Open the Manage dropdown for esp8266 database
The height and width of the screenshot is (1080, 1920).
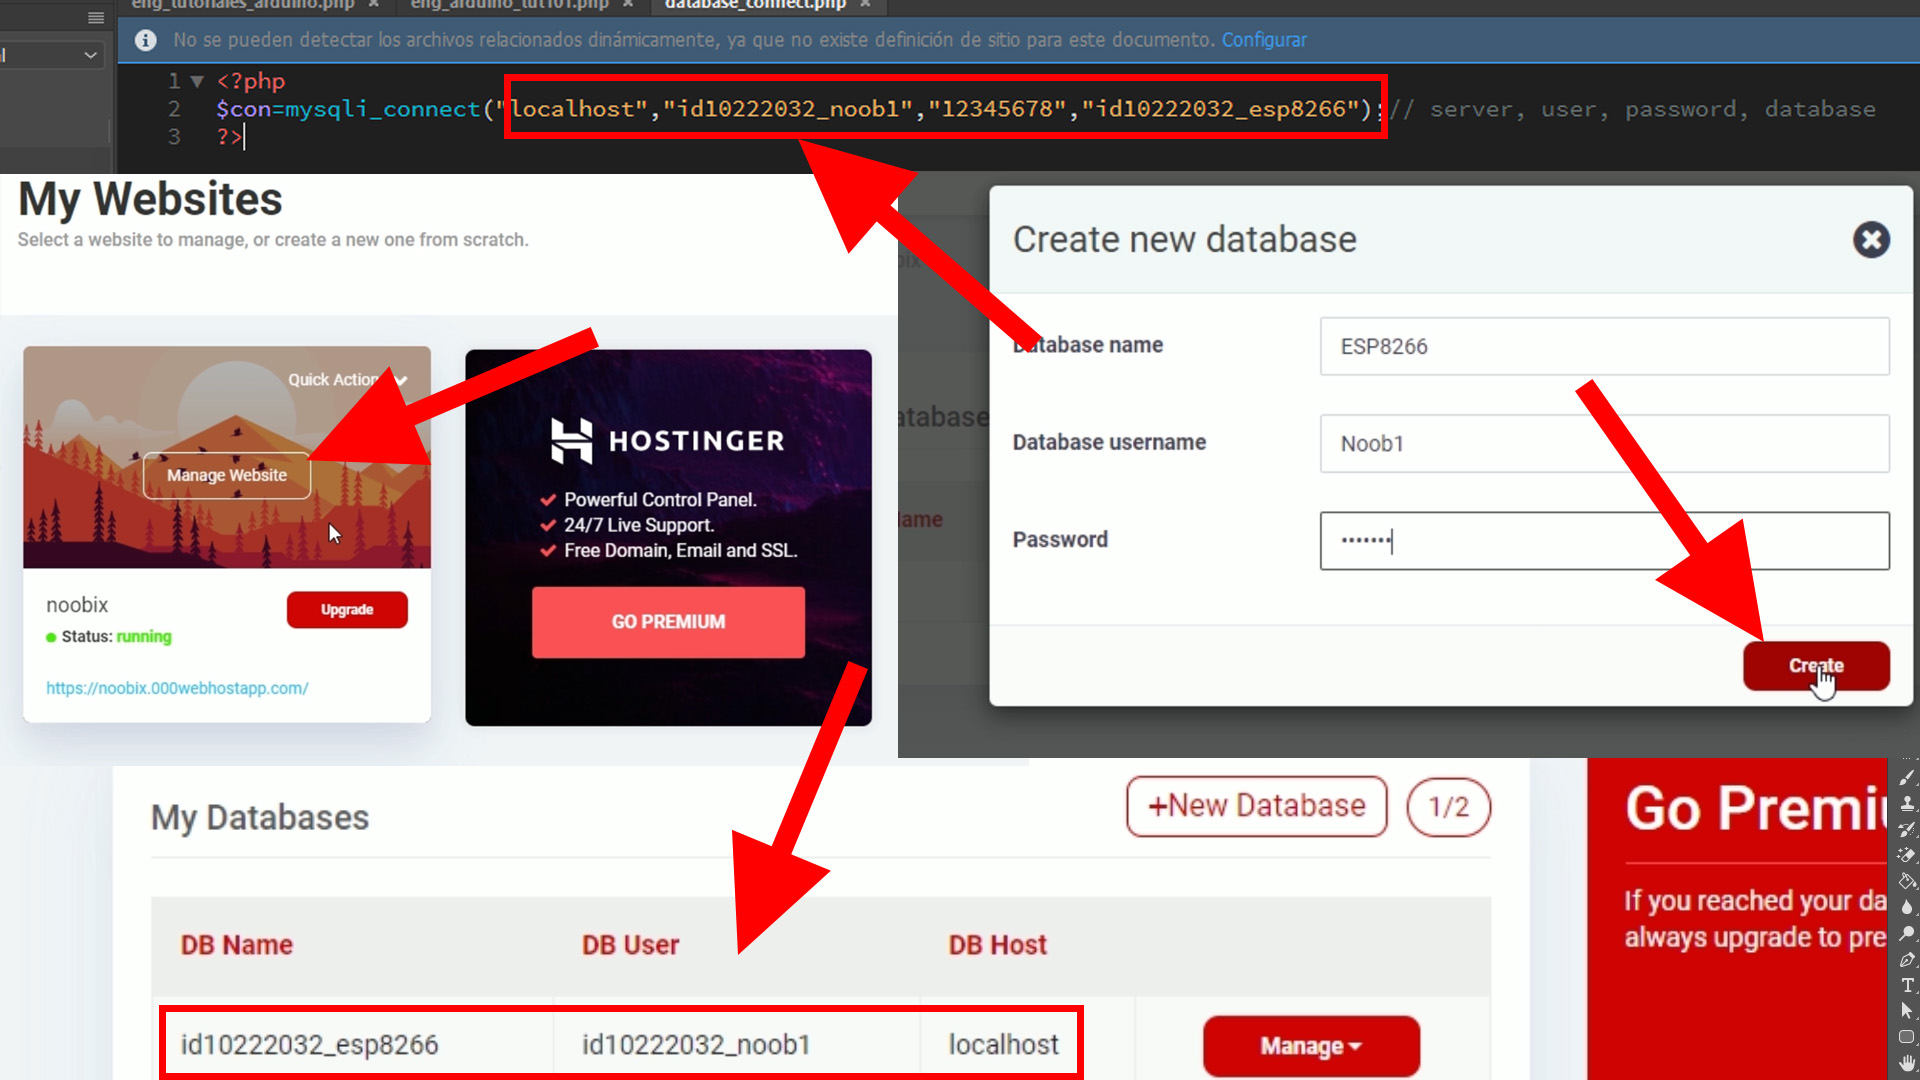pos(1311,1046)
